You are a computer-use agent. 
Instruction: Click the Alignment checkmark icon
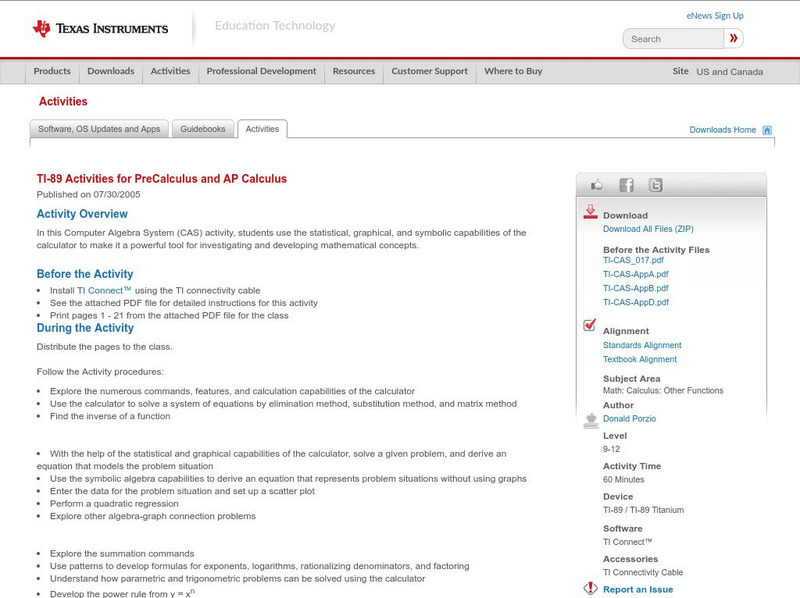coord(590,325)
